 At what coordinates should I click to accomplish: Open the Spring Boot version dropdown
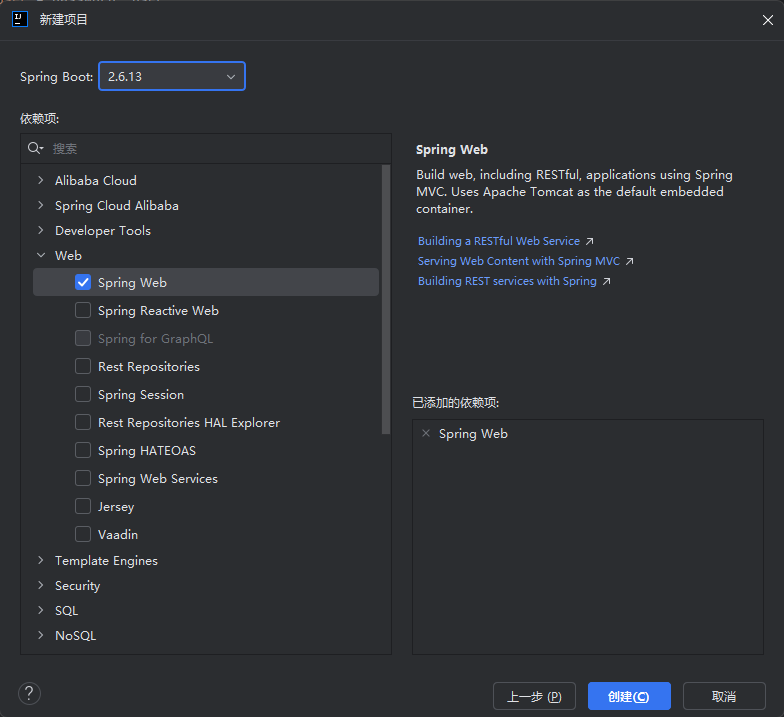pyautogui.click(x=172, y=76)
